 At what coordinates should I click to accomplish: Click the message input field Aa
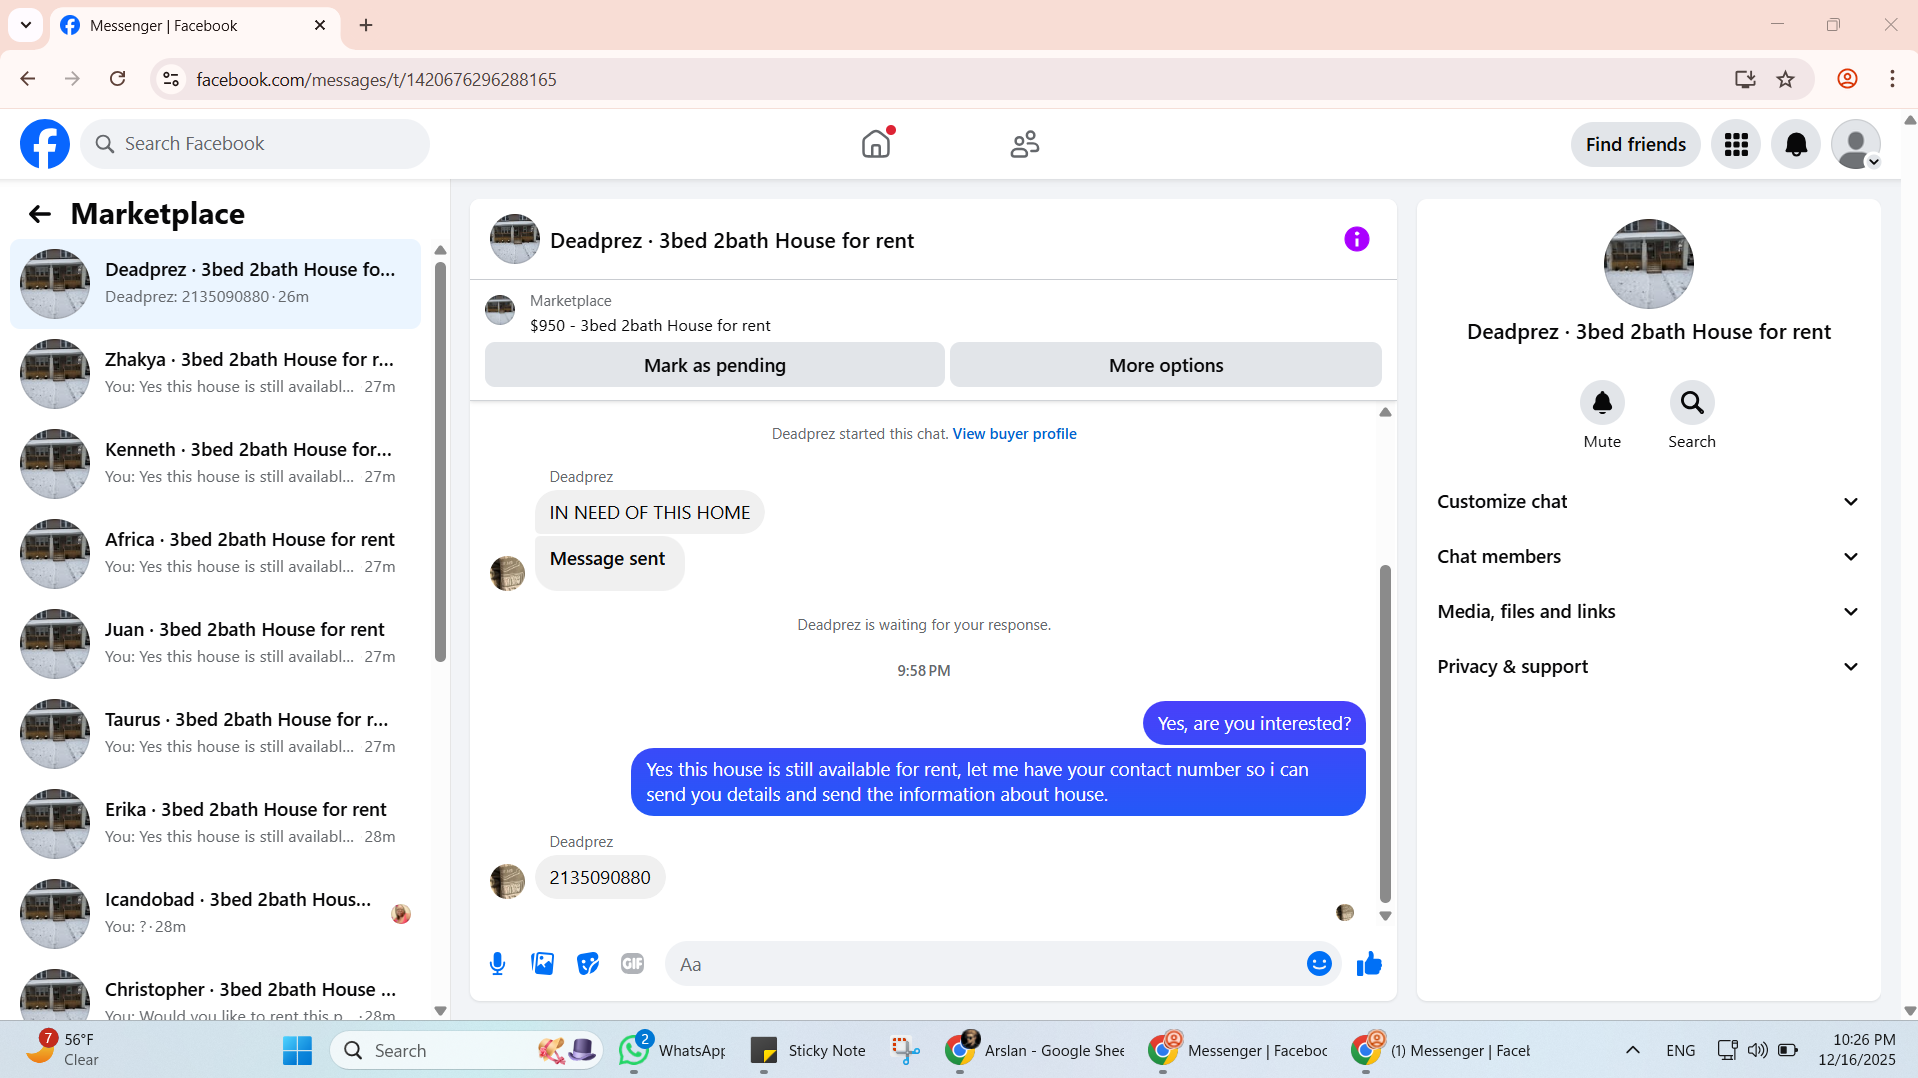tap(985, 964)
